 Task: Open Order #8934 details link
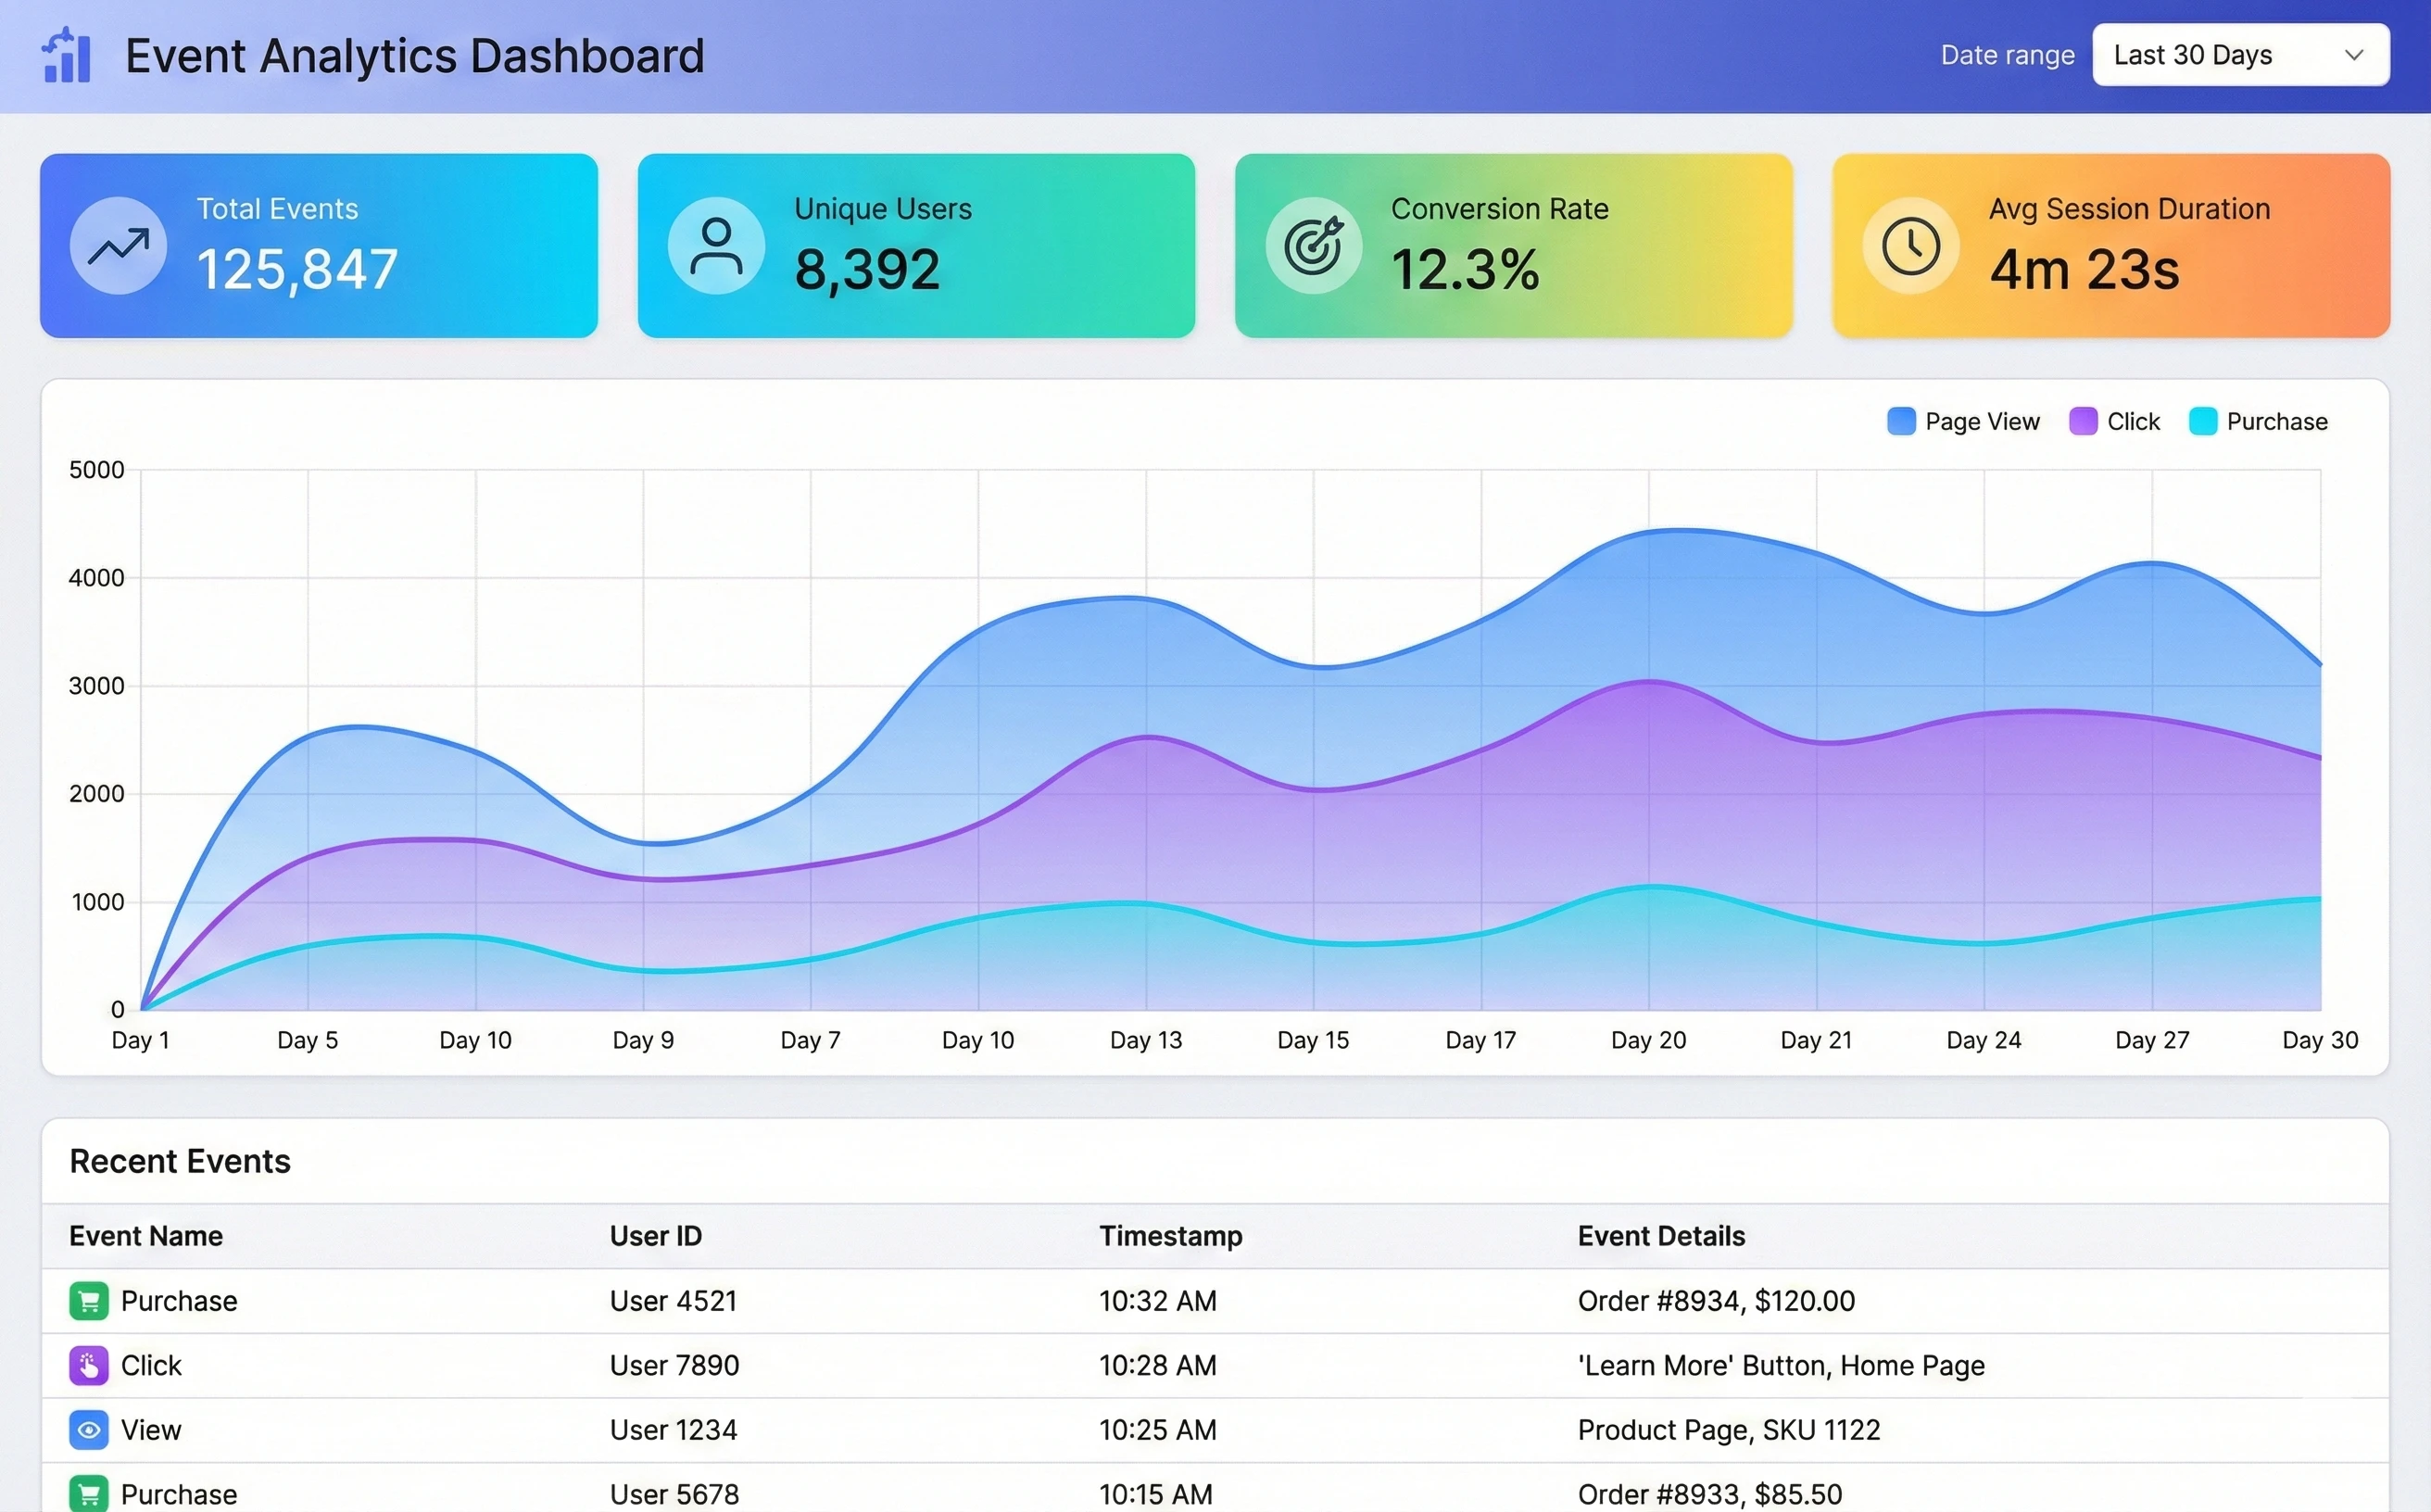[x=1716, y=1301]
